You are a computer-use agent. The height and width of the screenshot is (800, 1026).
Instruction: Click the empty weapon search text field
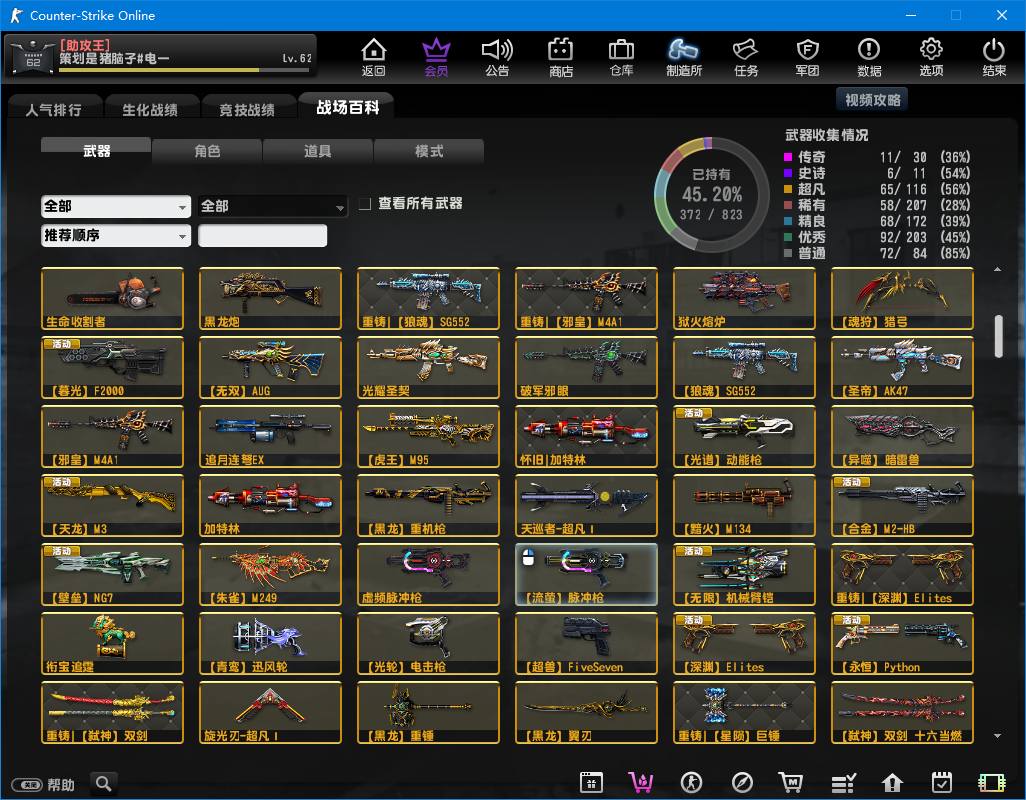click(262, 235)
